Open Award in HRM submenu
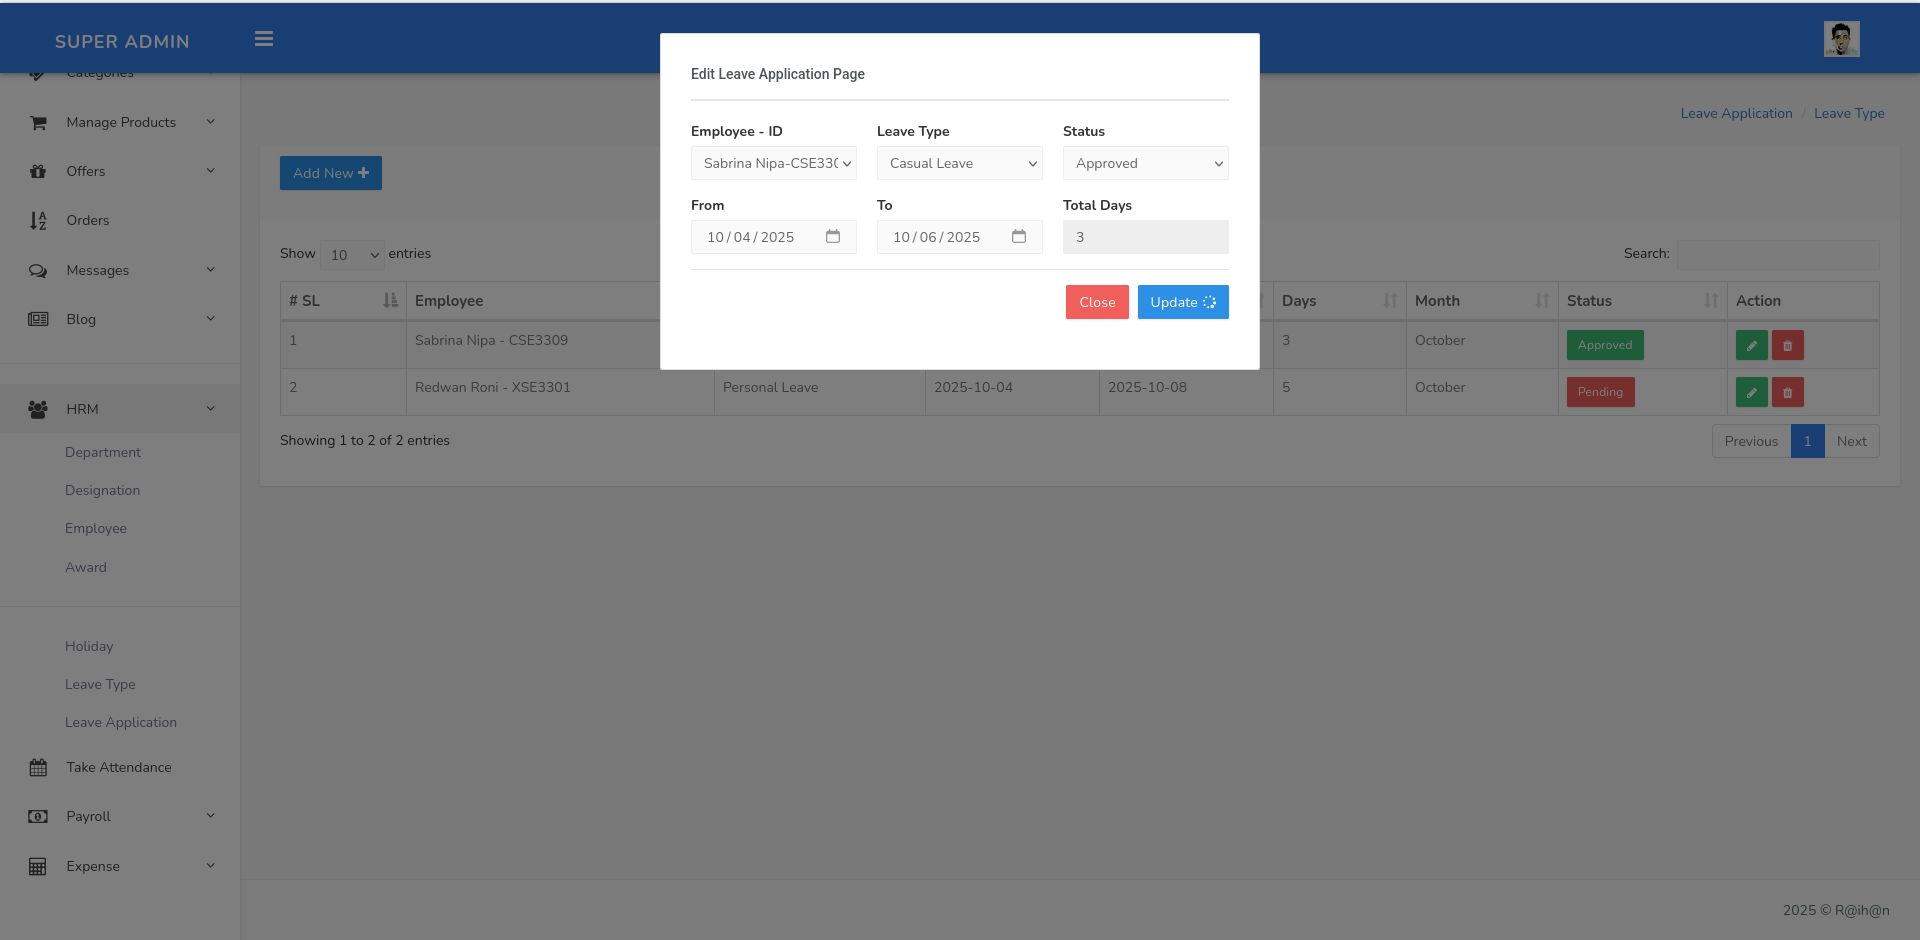Viewport: 1920px width, 940px height. [x=86, y=568]
